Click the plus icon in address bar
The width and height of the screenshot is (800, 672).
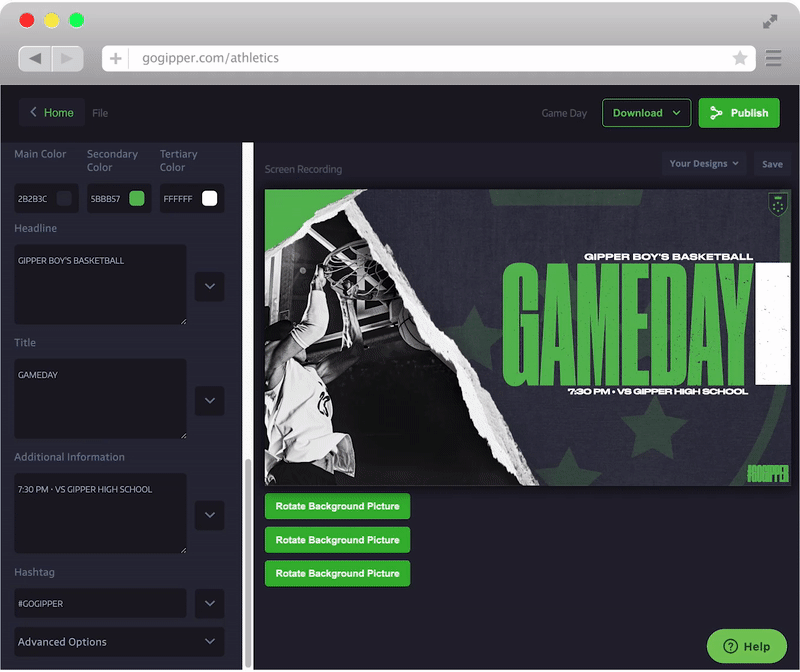(x=116, y=59)
